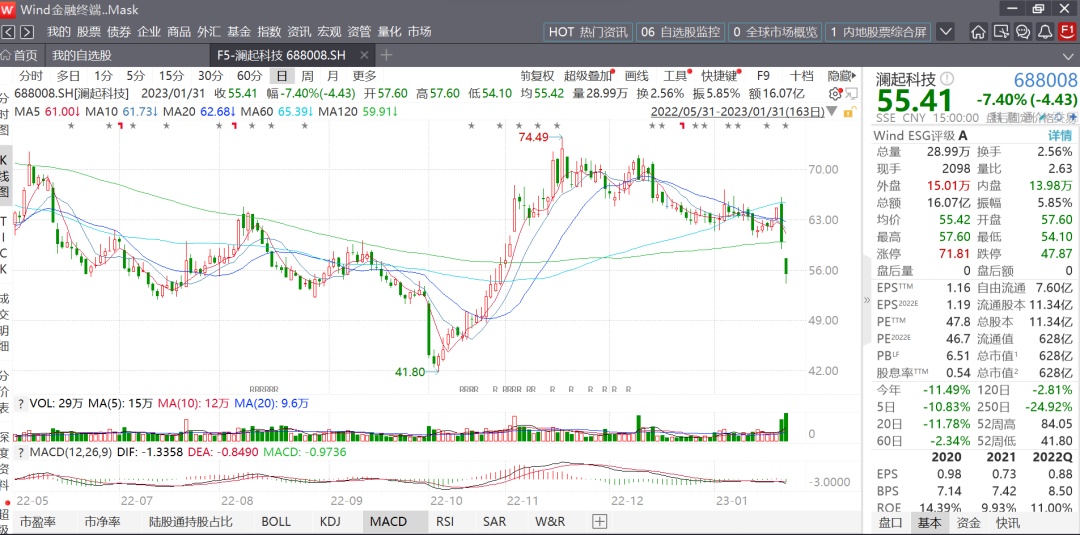1080x535 pixels.
Task: Open the 基金 menu
Action: [239, 32]
